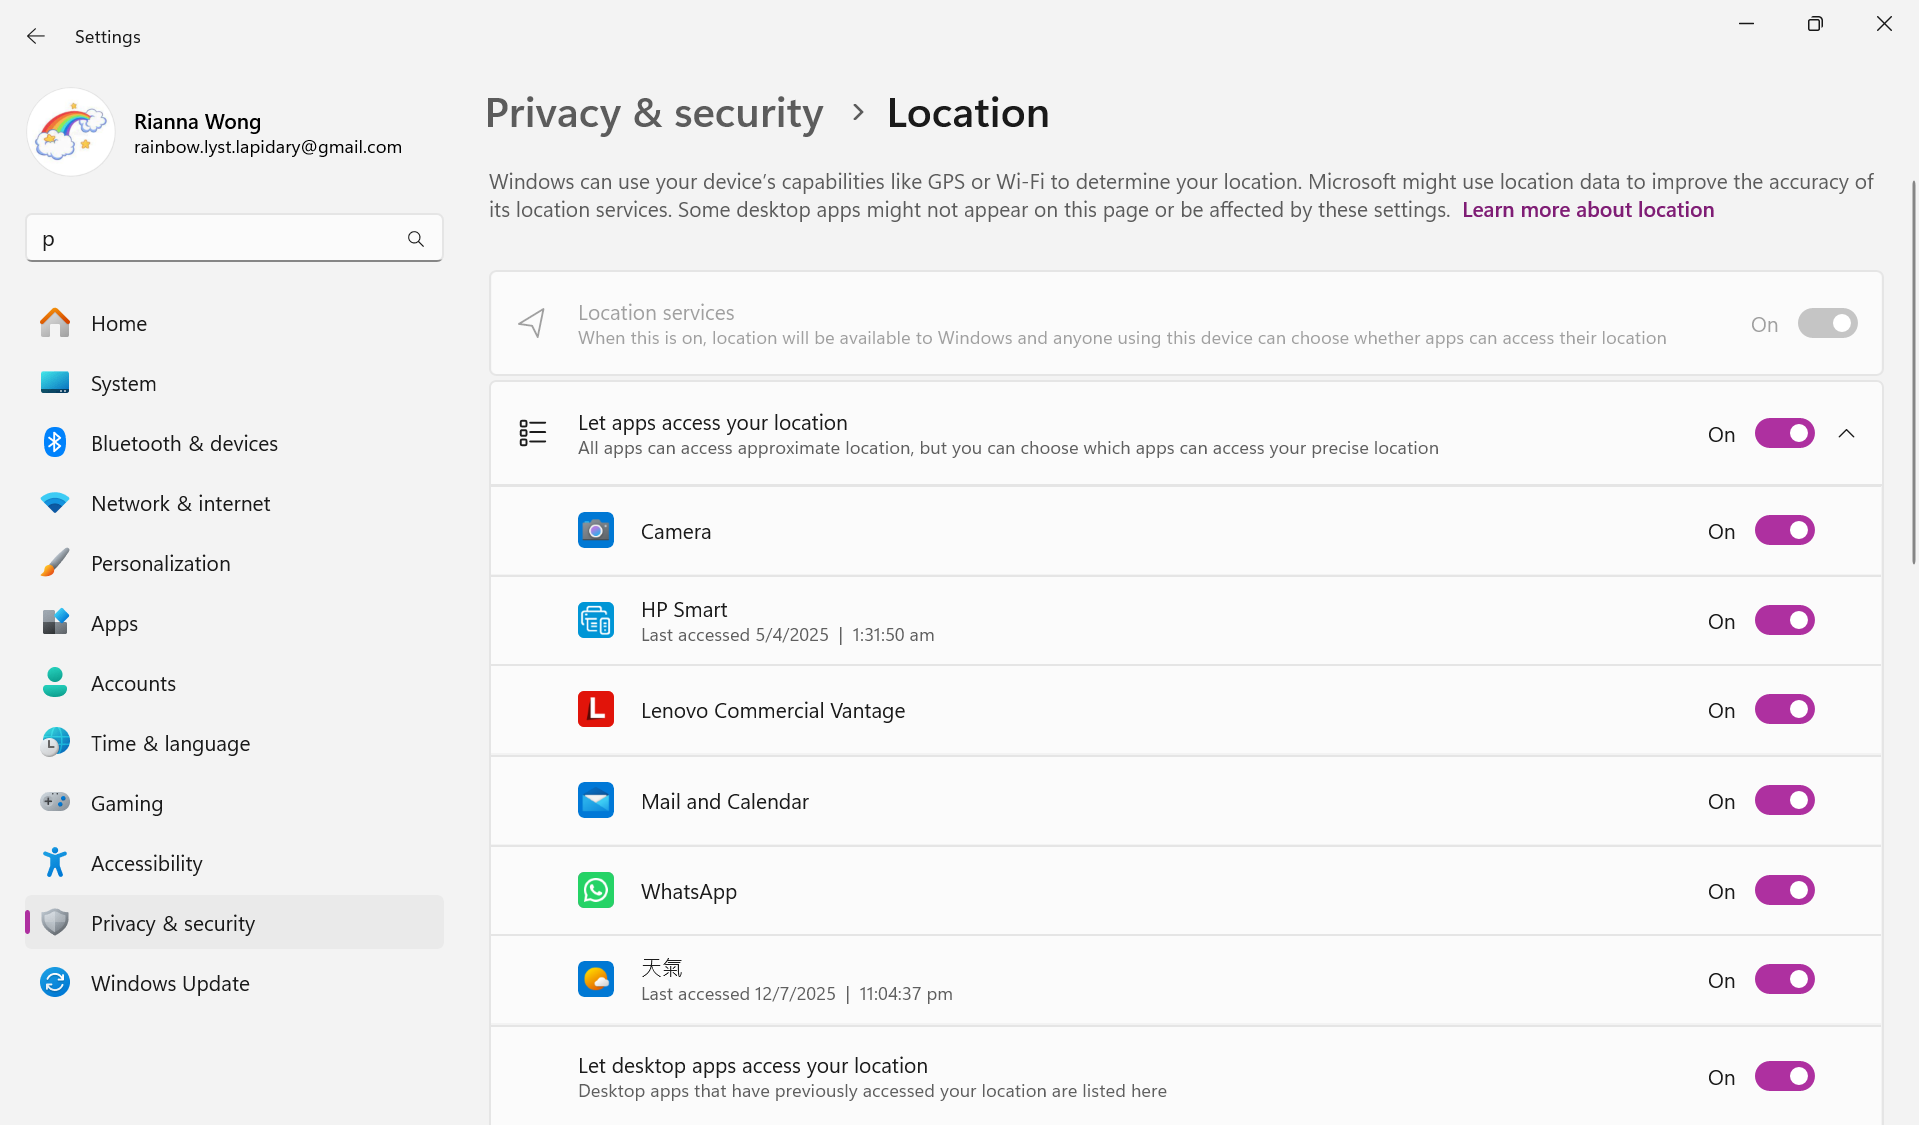Click the WhatsApp app icon

click(x=596, y=890)
